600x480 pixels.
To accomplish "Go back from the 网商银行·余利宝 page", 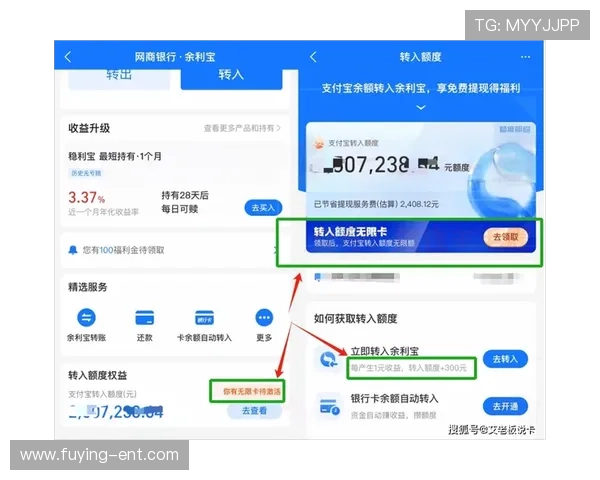I will (68, 57).
